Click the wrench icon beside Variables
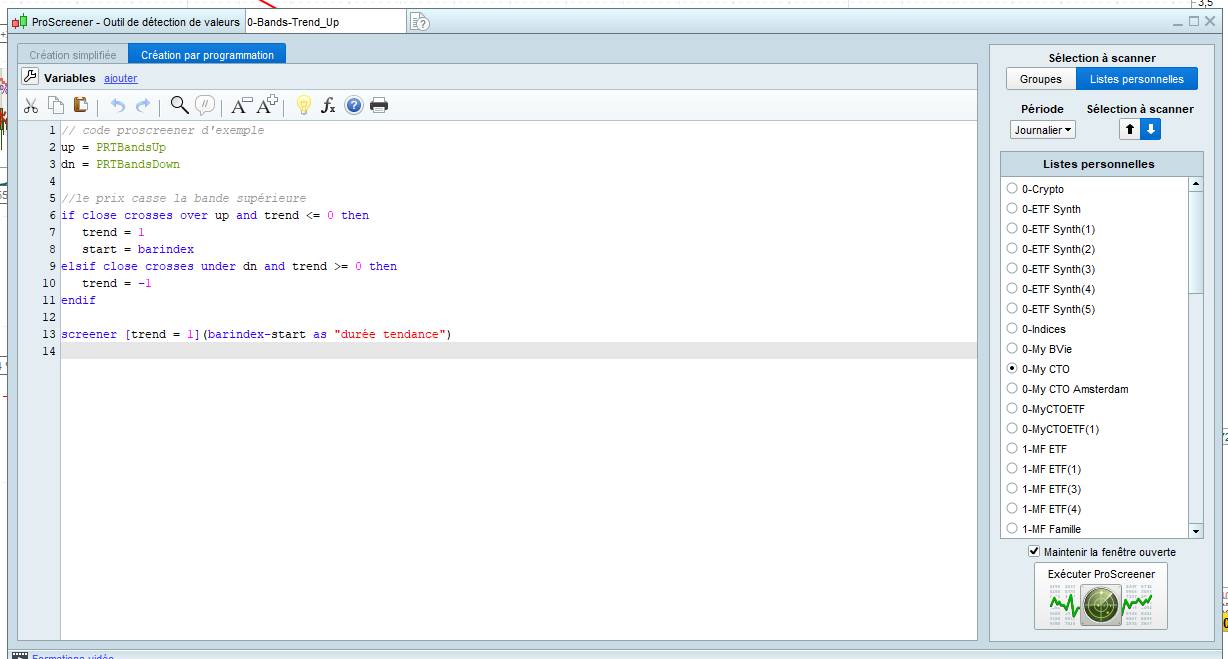 [30, 77]
